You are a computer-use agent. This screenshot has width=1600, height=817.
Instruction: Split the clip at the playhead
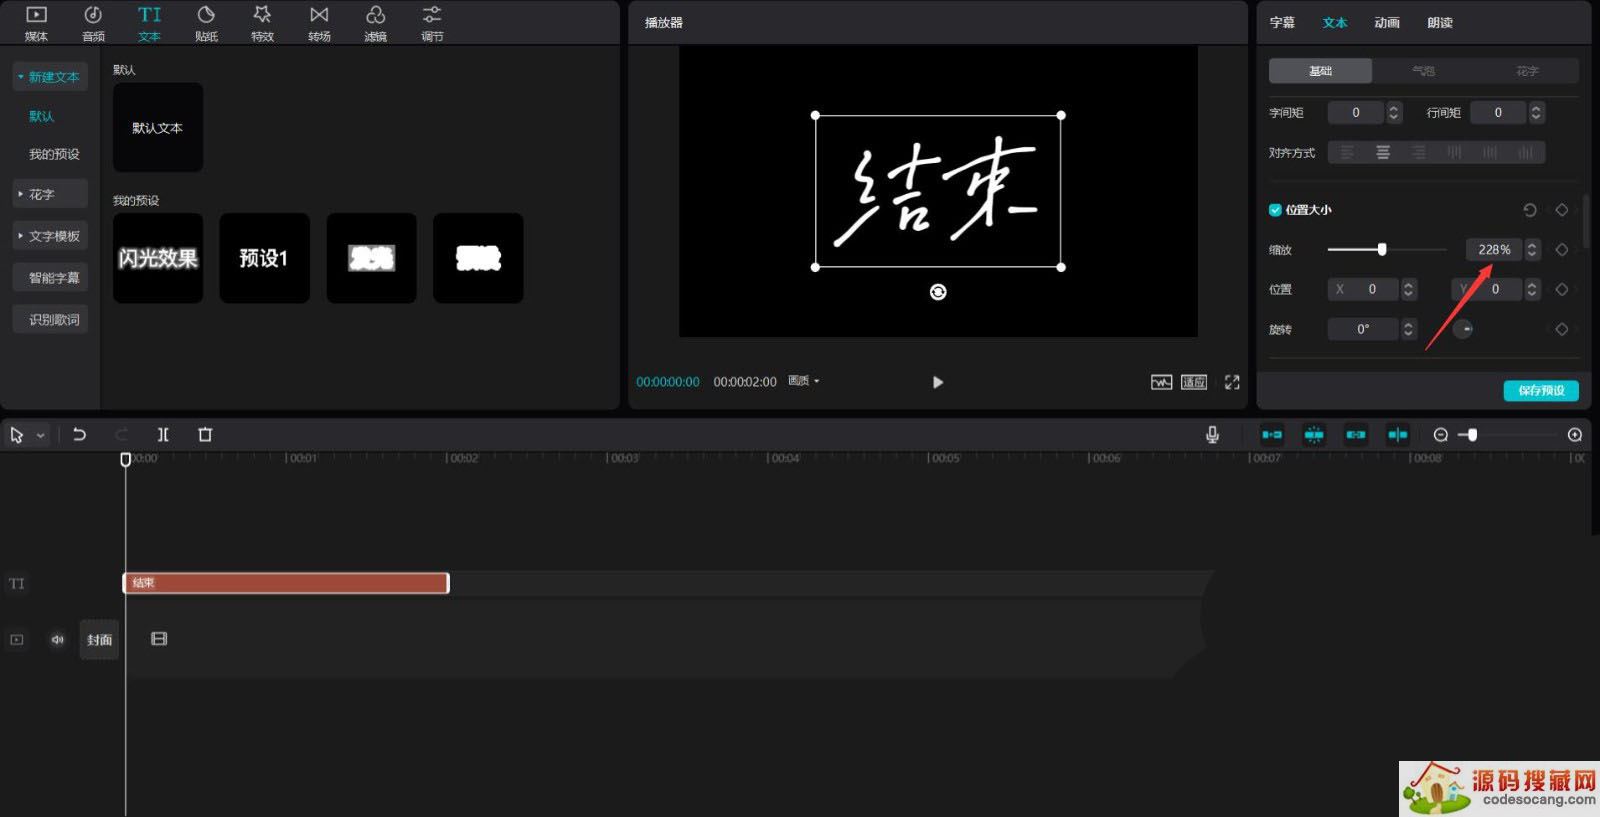(x=163, y=435)
